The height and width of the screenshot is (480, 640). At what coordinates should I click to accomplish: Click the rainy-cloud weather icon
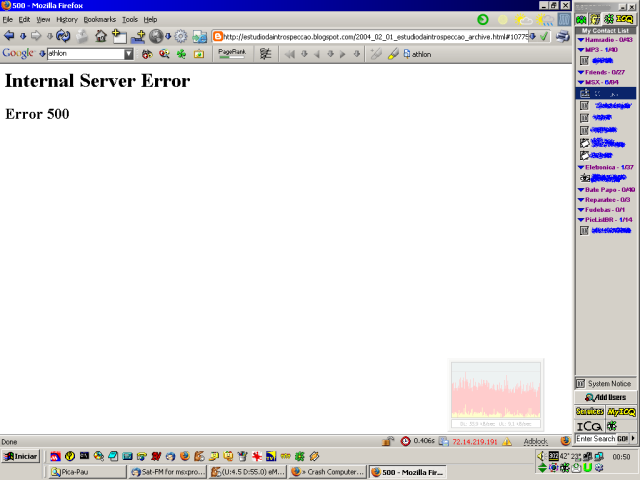click(544, 19)
